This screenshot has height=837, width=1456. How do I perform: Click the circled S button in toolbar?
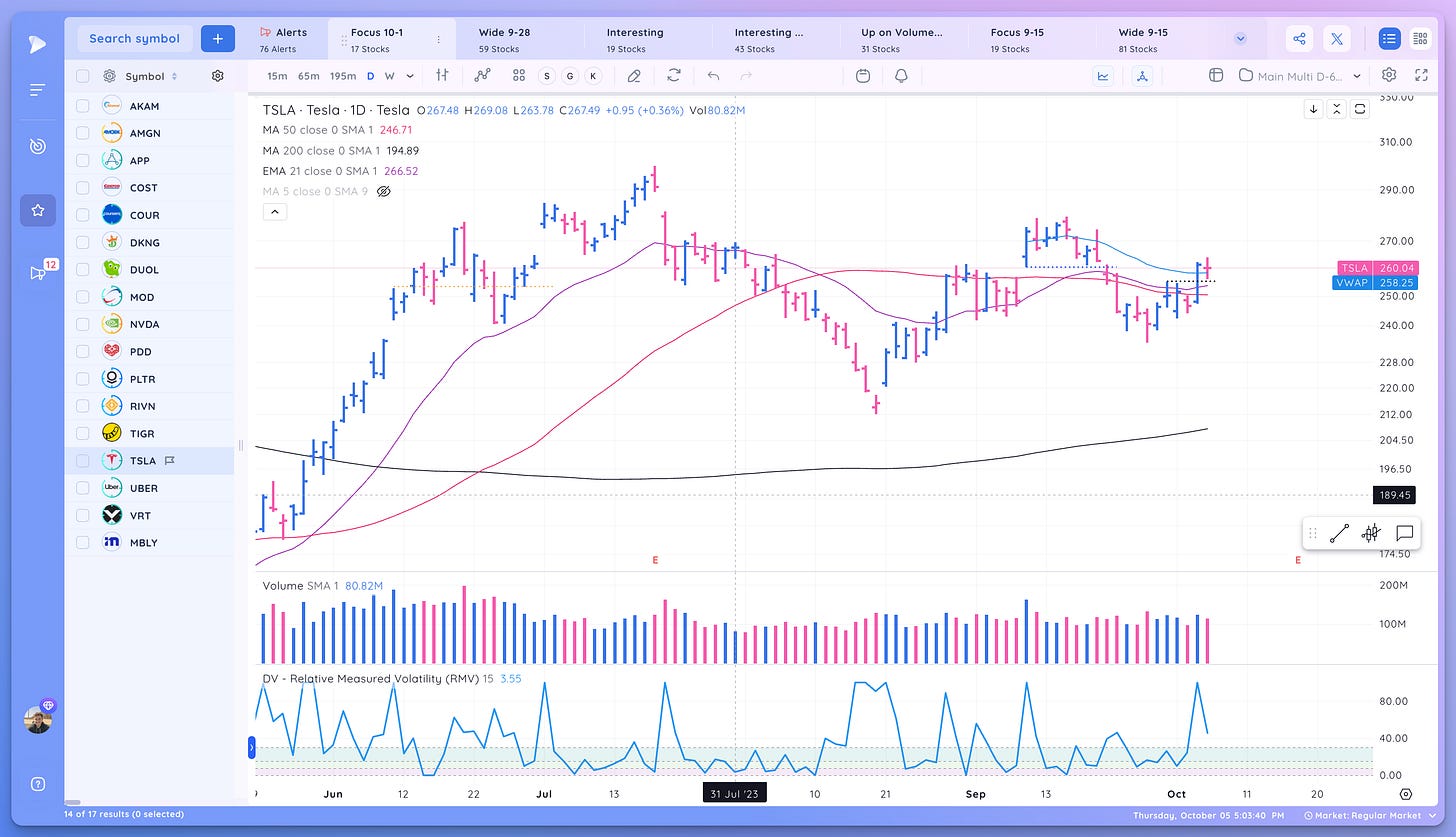(547, 76)
